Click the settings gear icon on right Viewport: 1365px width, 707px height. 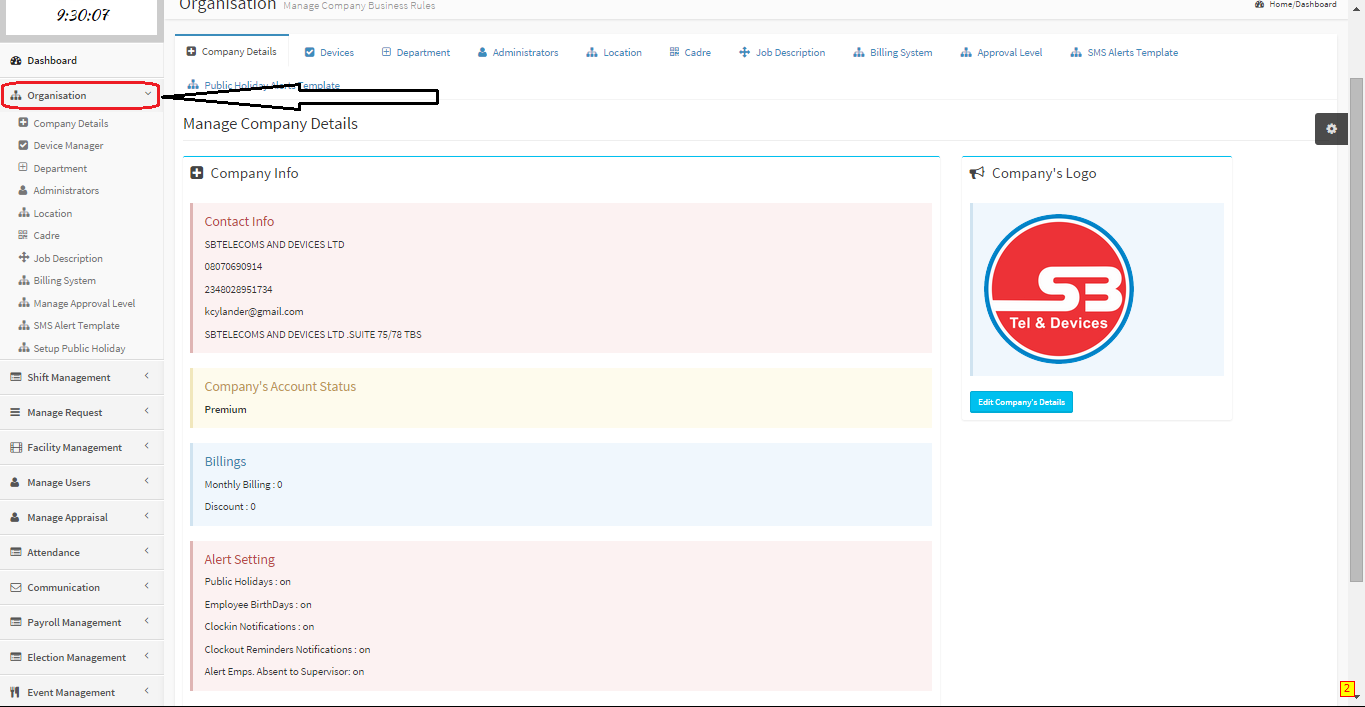(1331, 129)
